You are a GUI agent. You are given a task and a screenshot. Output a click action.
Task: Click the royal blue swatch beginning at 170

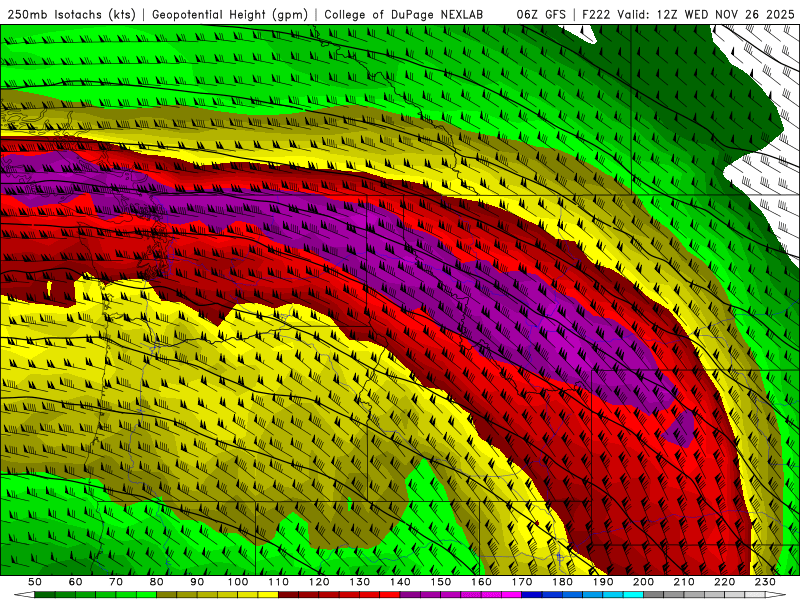point(532,595)
